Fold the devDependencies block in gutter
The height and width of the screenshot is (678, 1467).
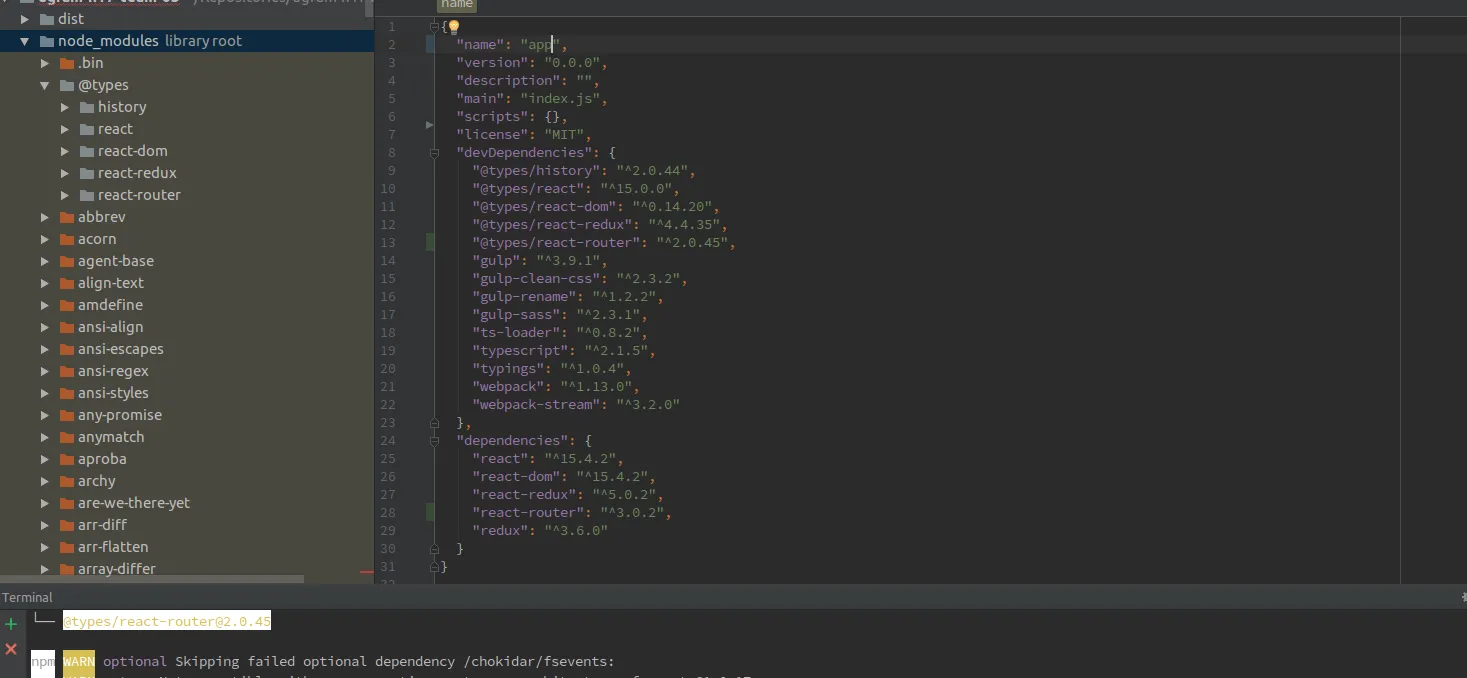tap(434, 153)
